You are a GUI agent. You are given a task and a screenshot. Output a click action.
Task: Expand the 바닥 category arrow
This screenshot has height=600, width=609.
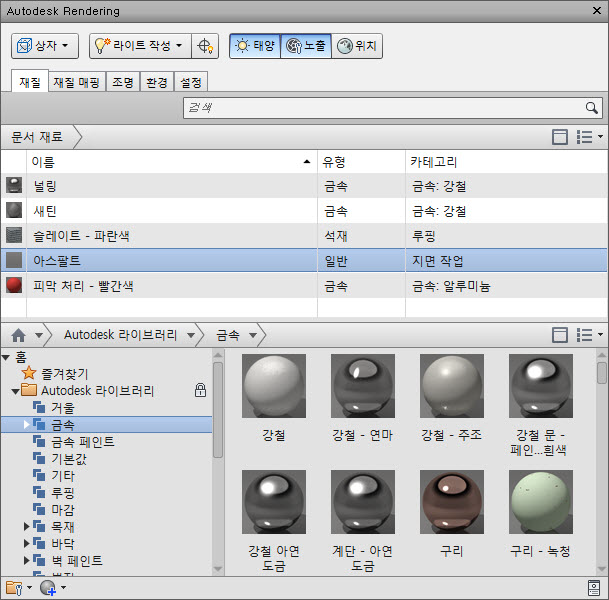(x=26, y=543)
